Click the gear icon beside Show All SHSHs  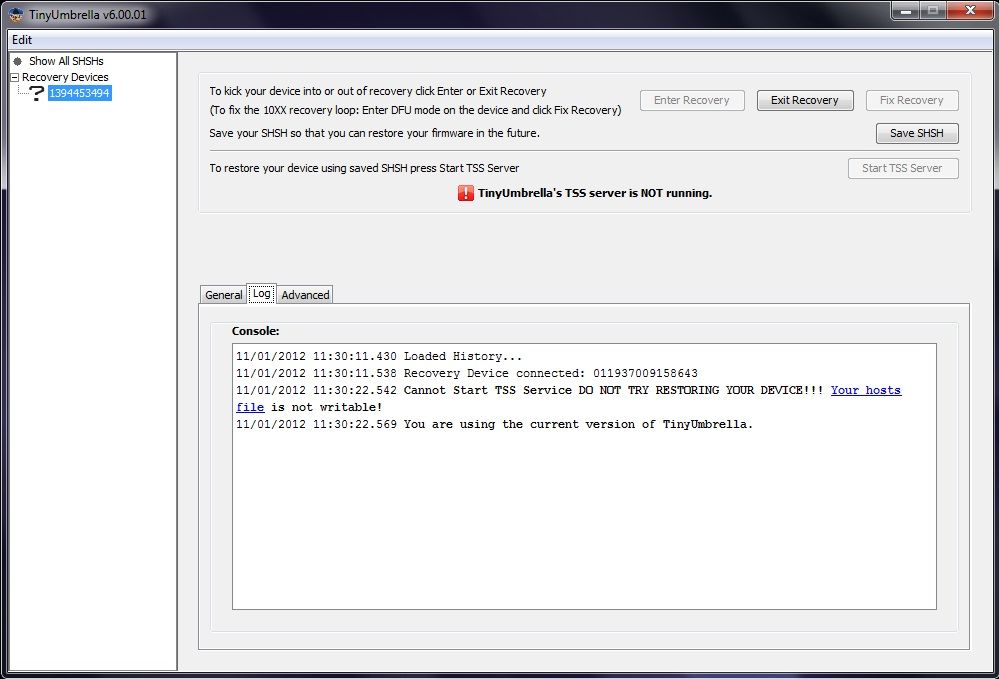(18, 61)
